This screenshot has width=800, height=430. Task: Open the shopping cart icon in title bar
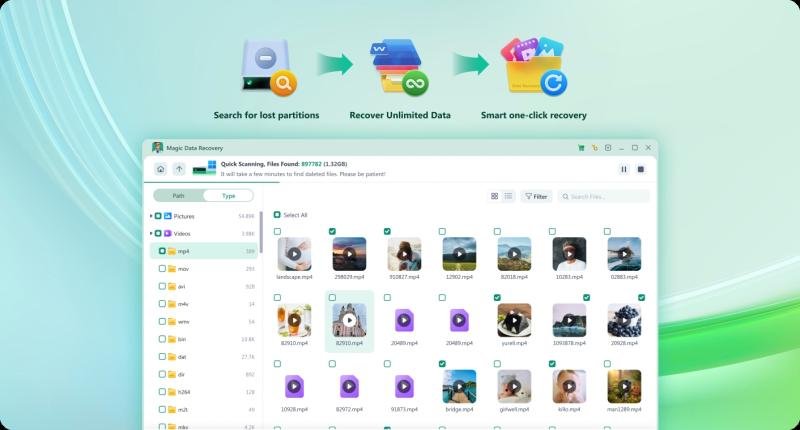click(581, 148)
